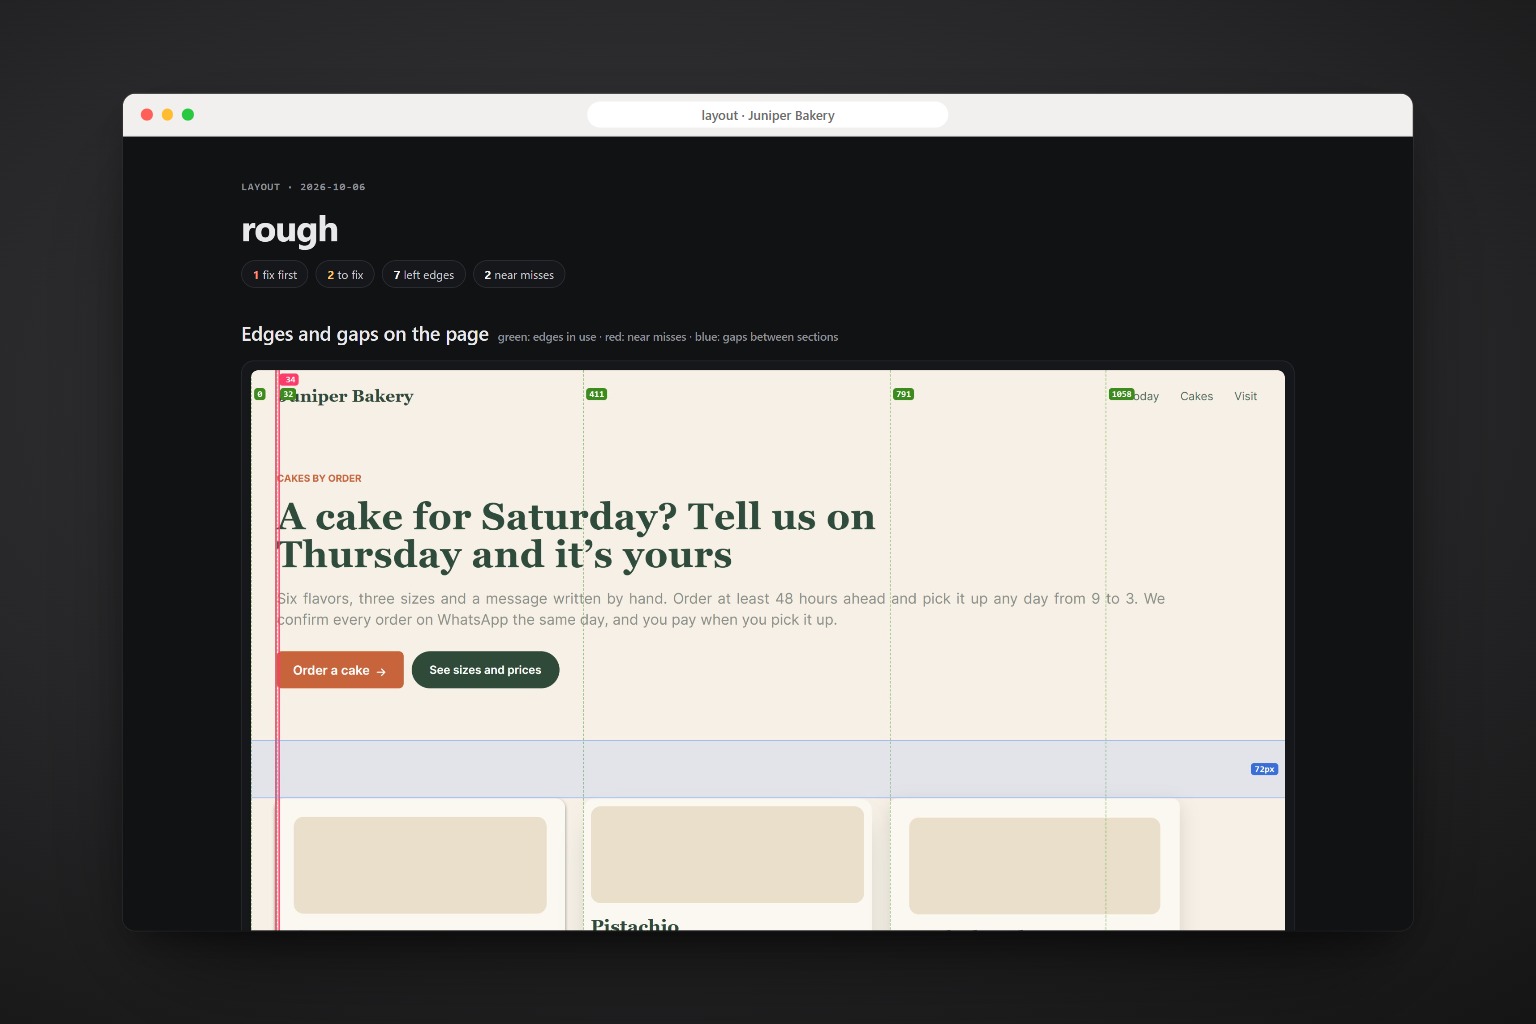Click the green 1058 edge marker
Image resolution: width=1536 pixels, height=1024 pixels.
(x=1121, y=394)
